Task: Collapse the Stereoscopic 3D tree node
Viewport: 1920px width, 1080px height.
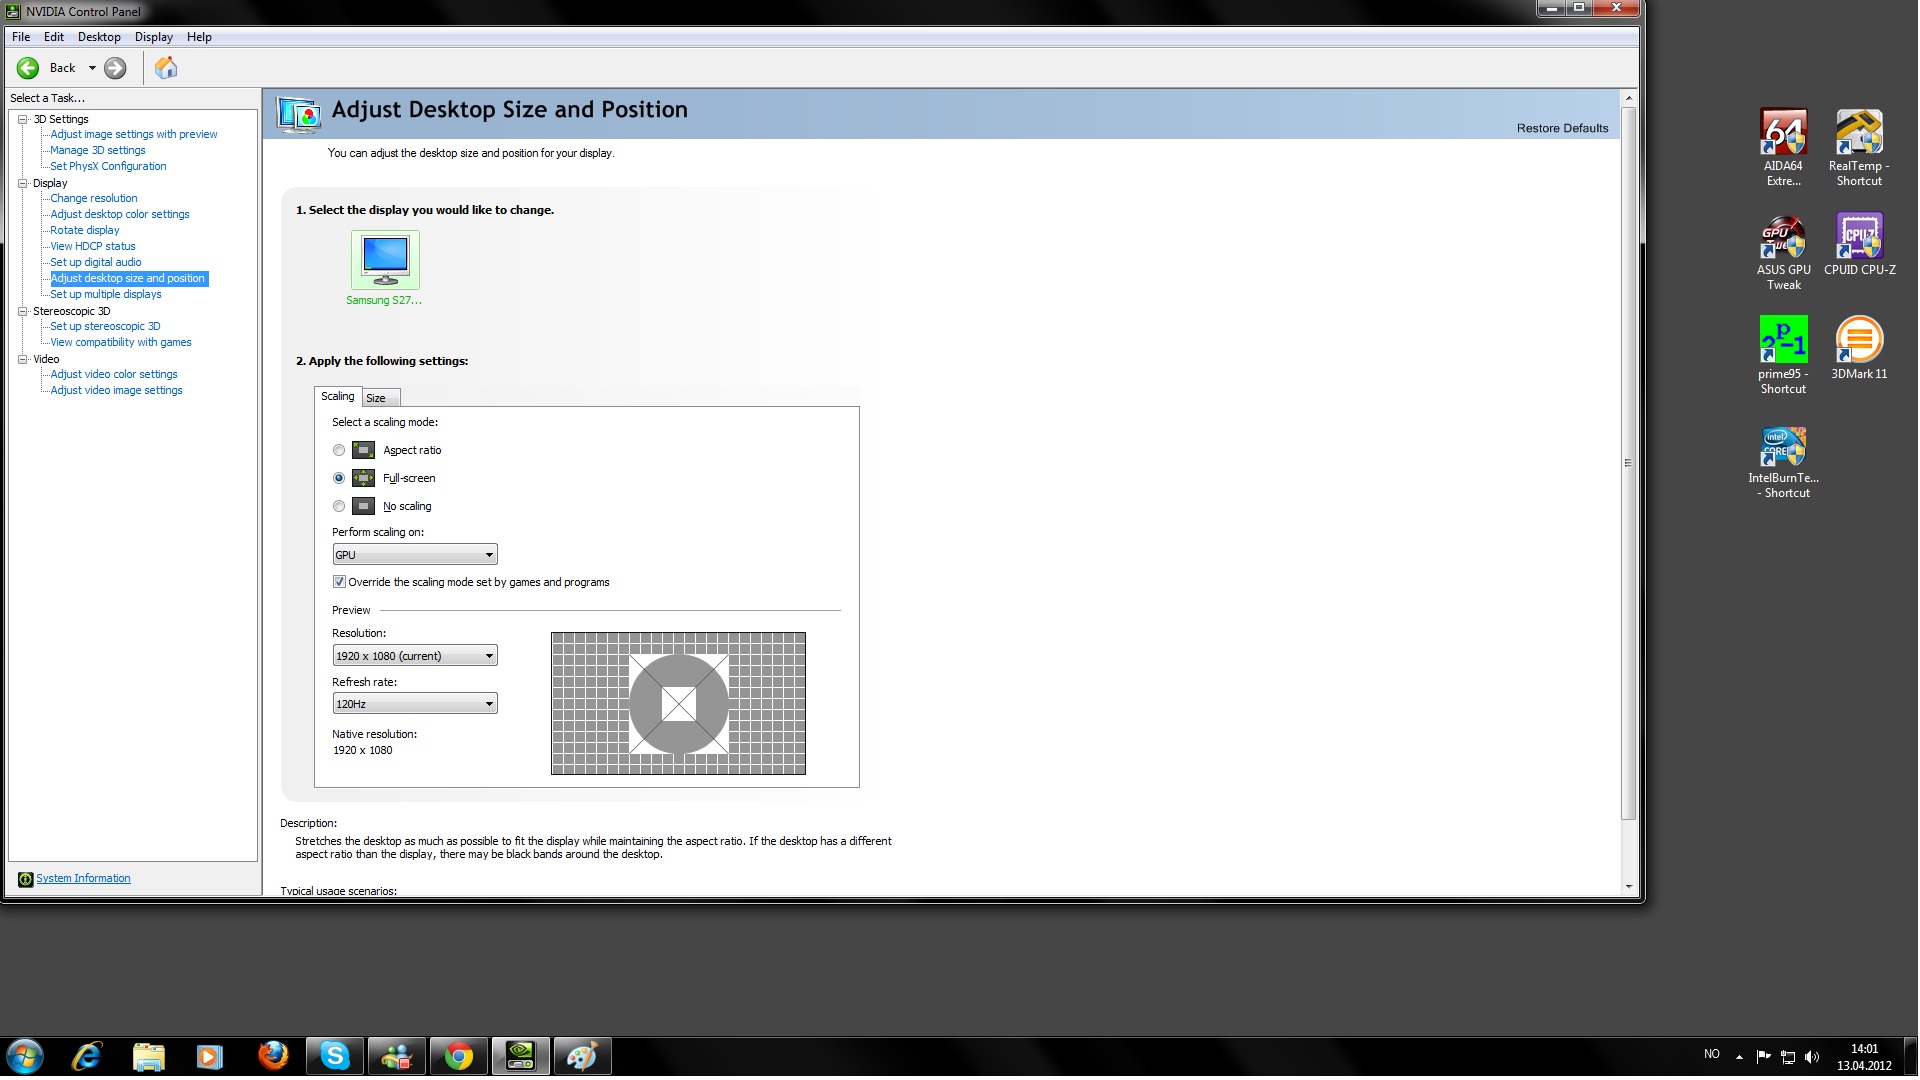Action: (x=22, y=311)
